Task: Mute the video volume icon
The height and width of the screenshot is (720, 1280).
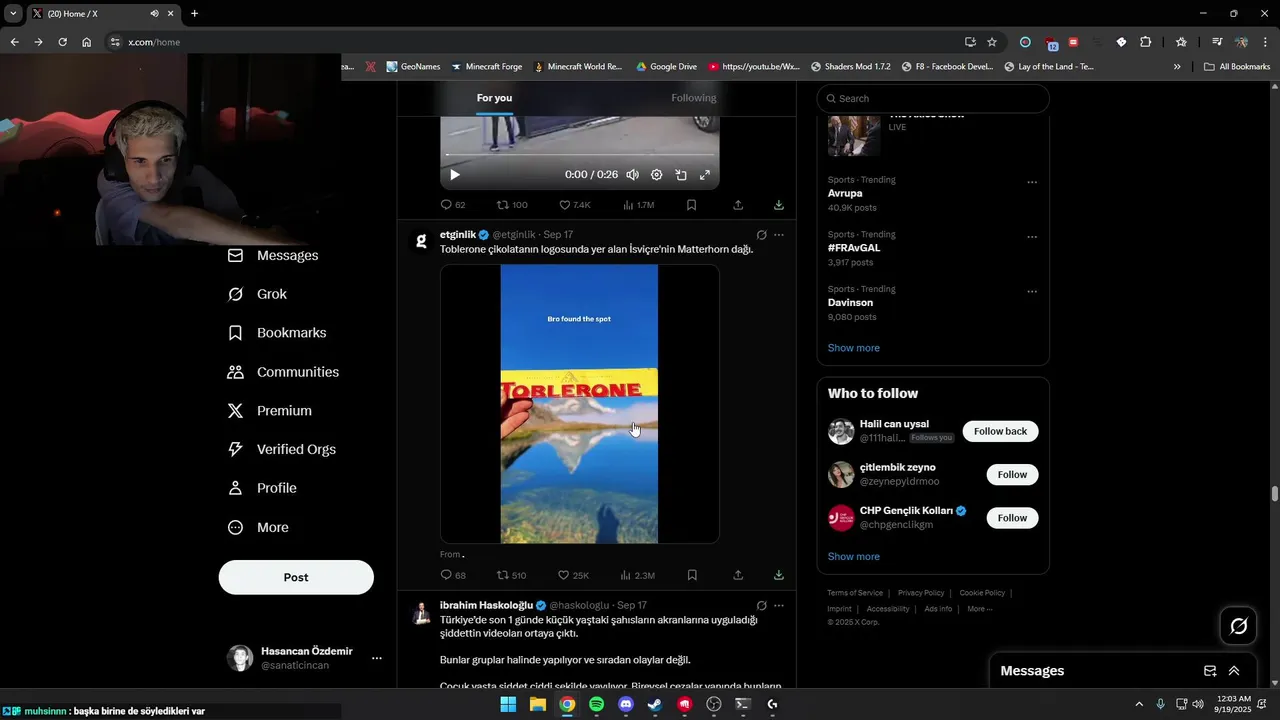Action: click(632, 175)
